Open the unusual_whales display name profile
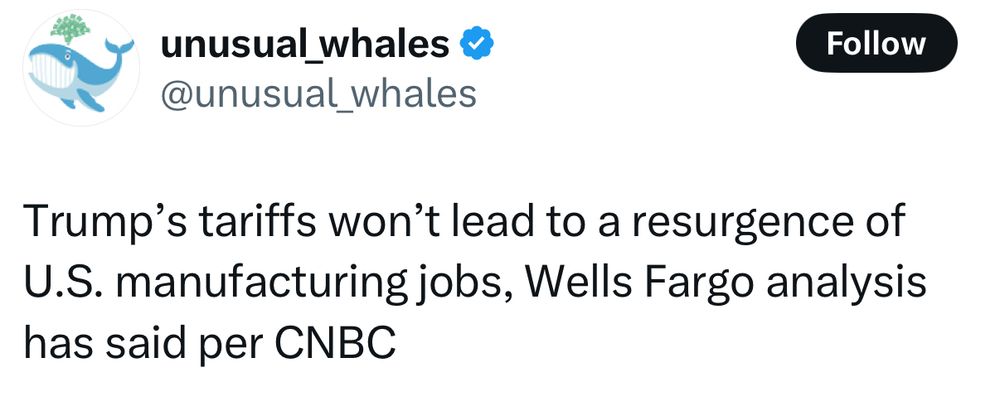 pyautogui.click(x=305, y=44)
